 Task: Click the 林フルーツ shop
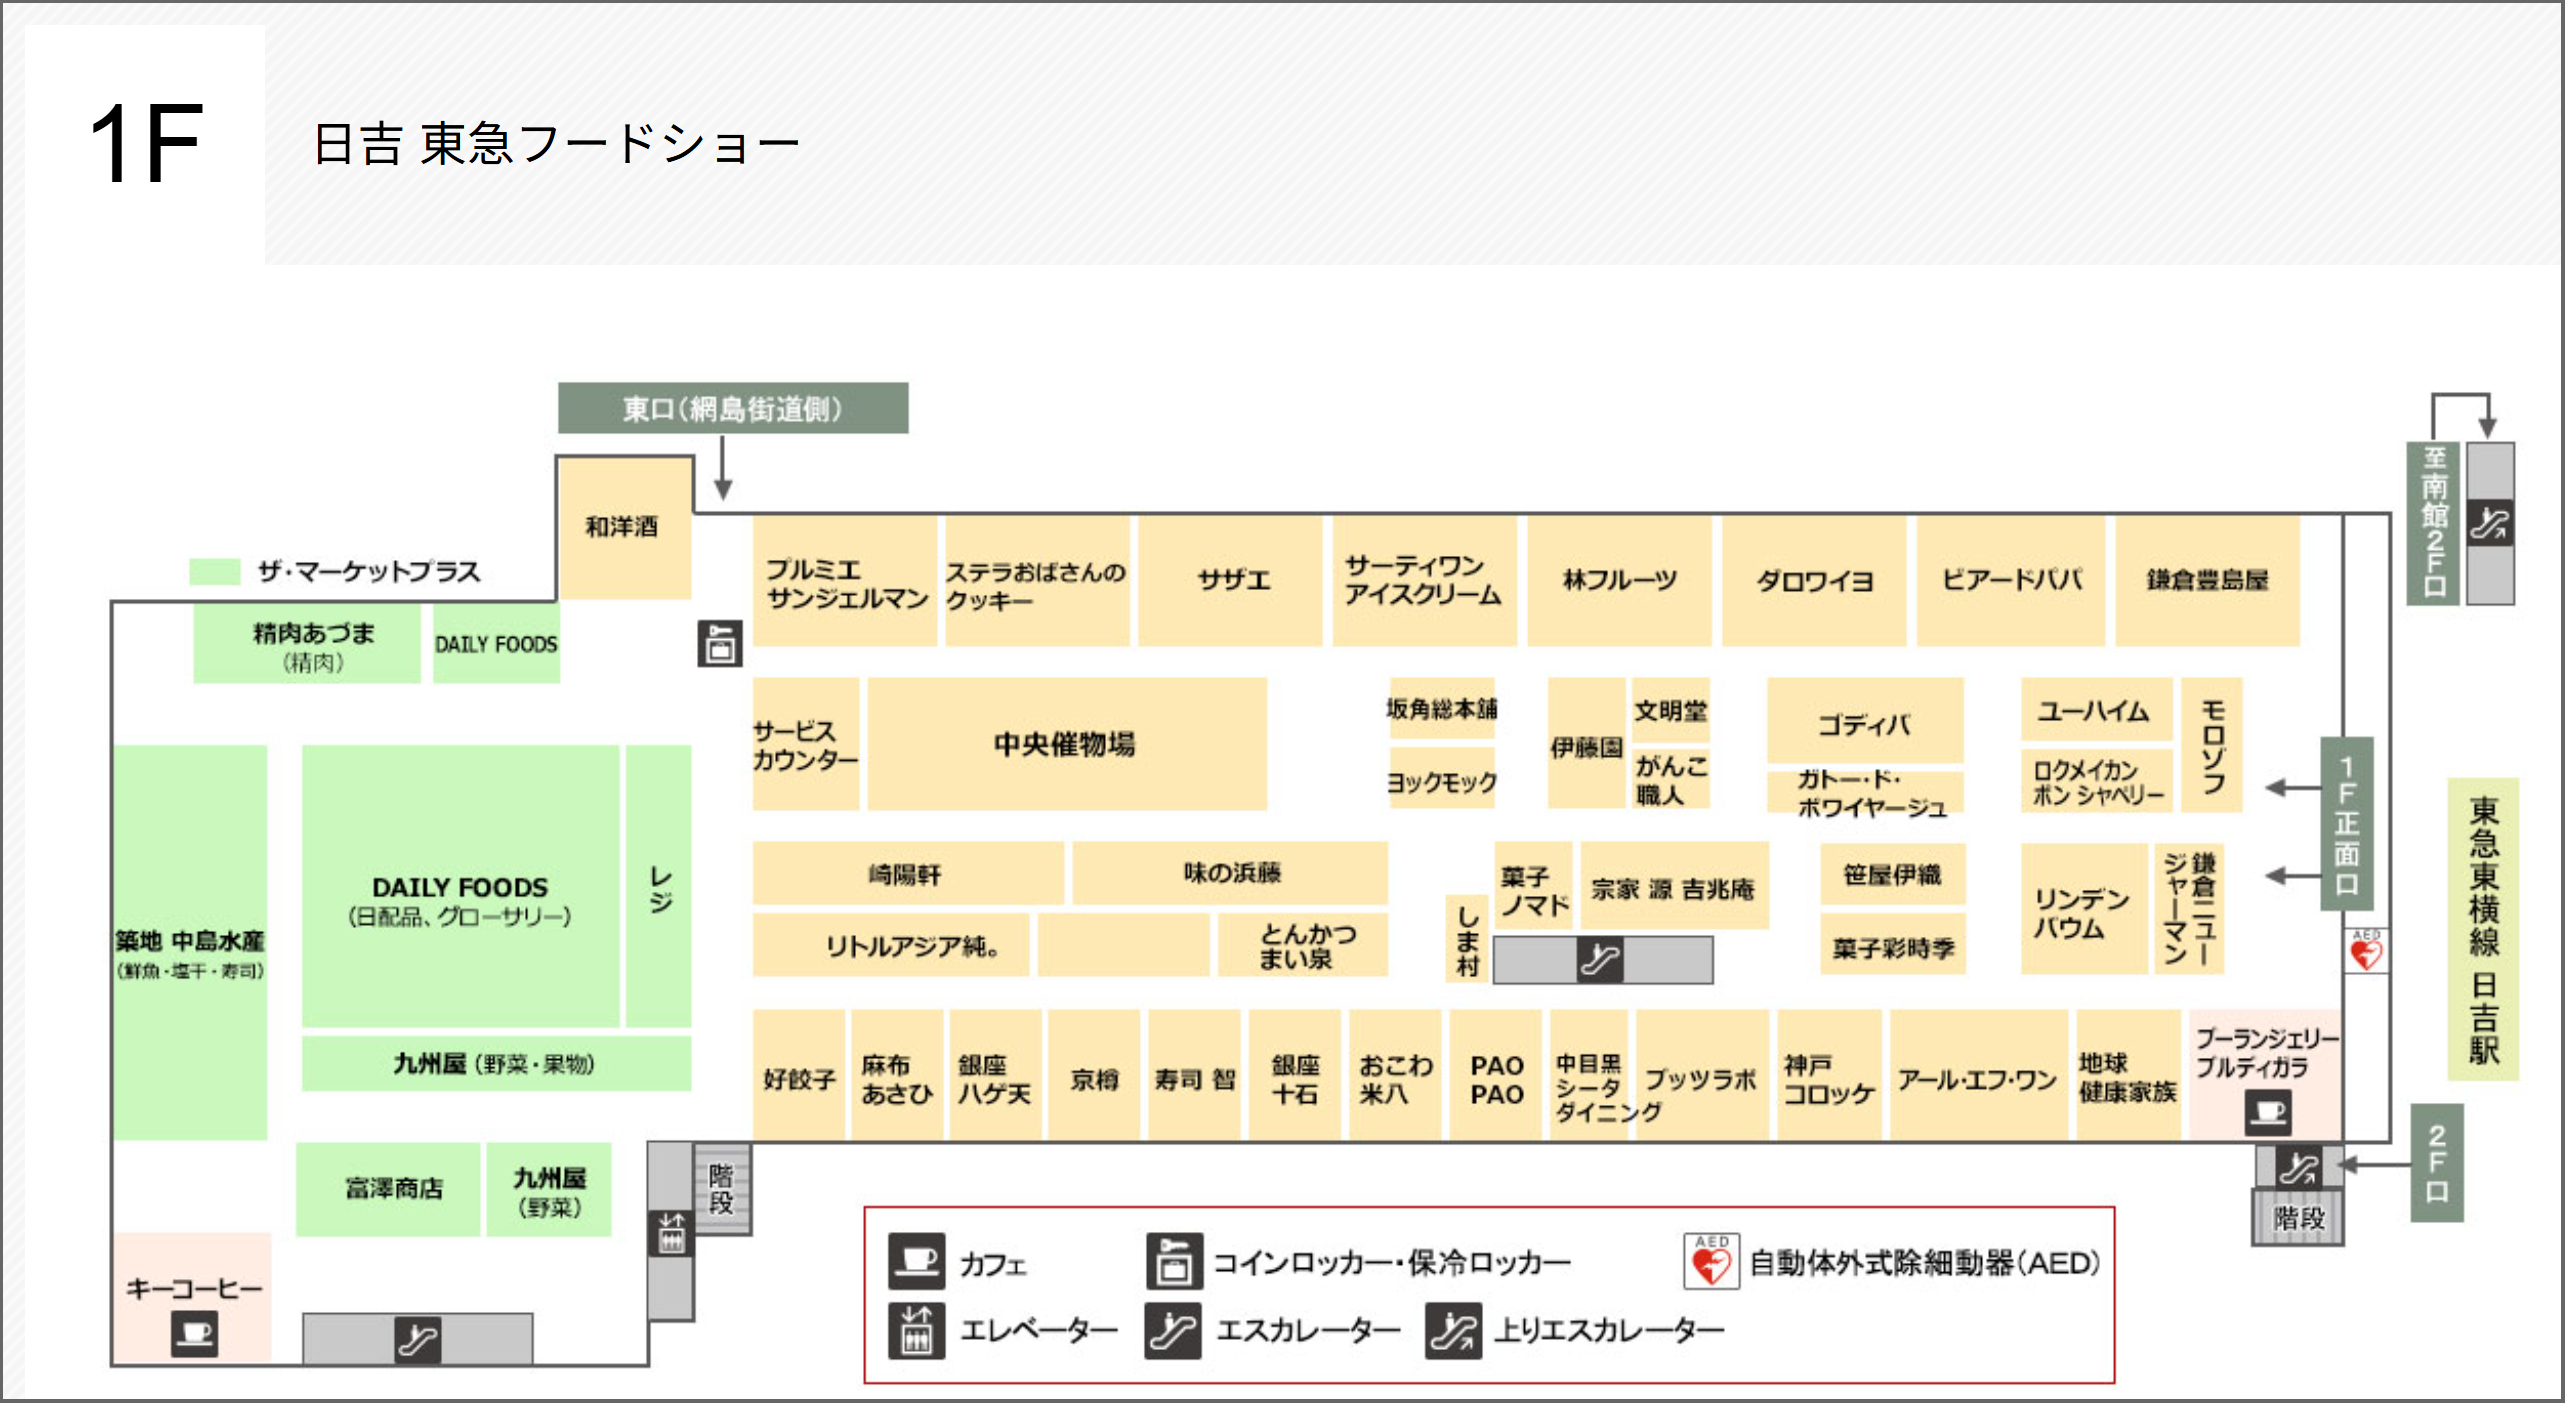tap(1619, 581)
